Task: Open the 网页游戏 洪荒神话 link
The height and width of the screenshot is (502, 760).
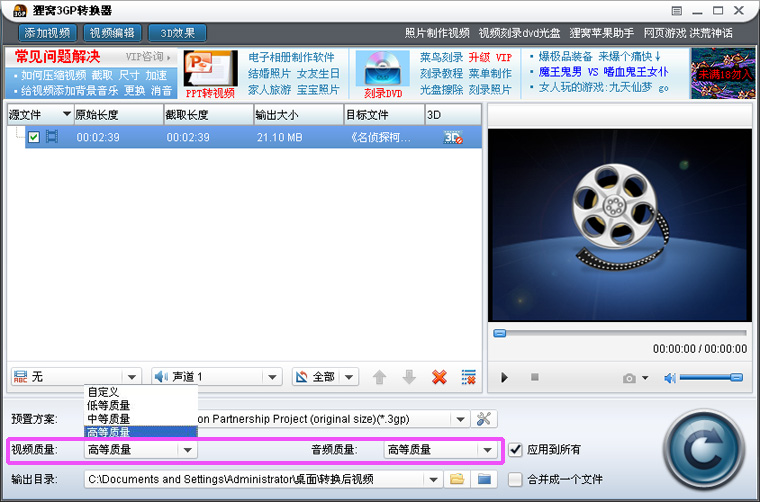Action: click(688, 33)
